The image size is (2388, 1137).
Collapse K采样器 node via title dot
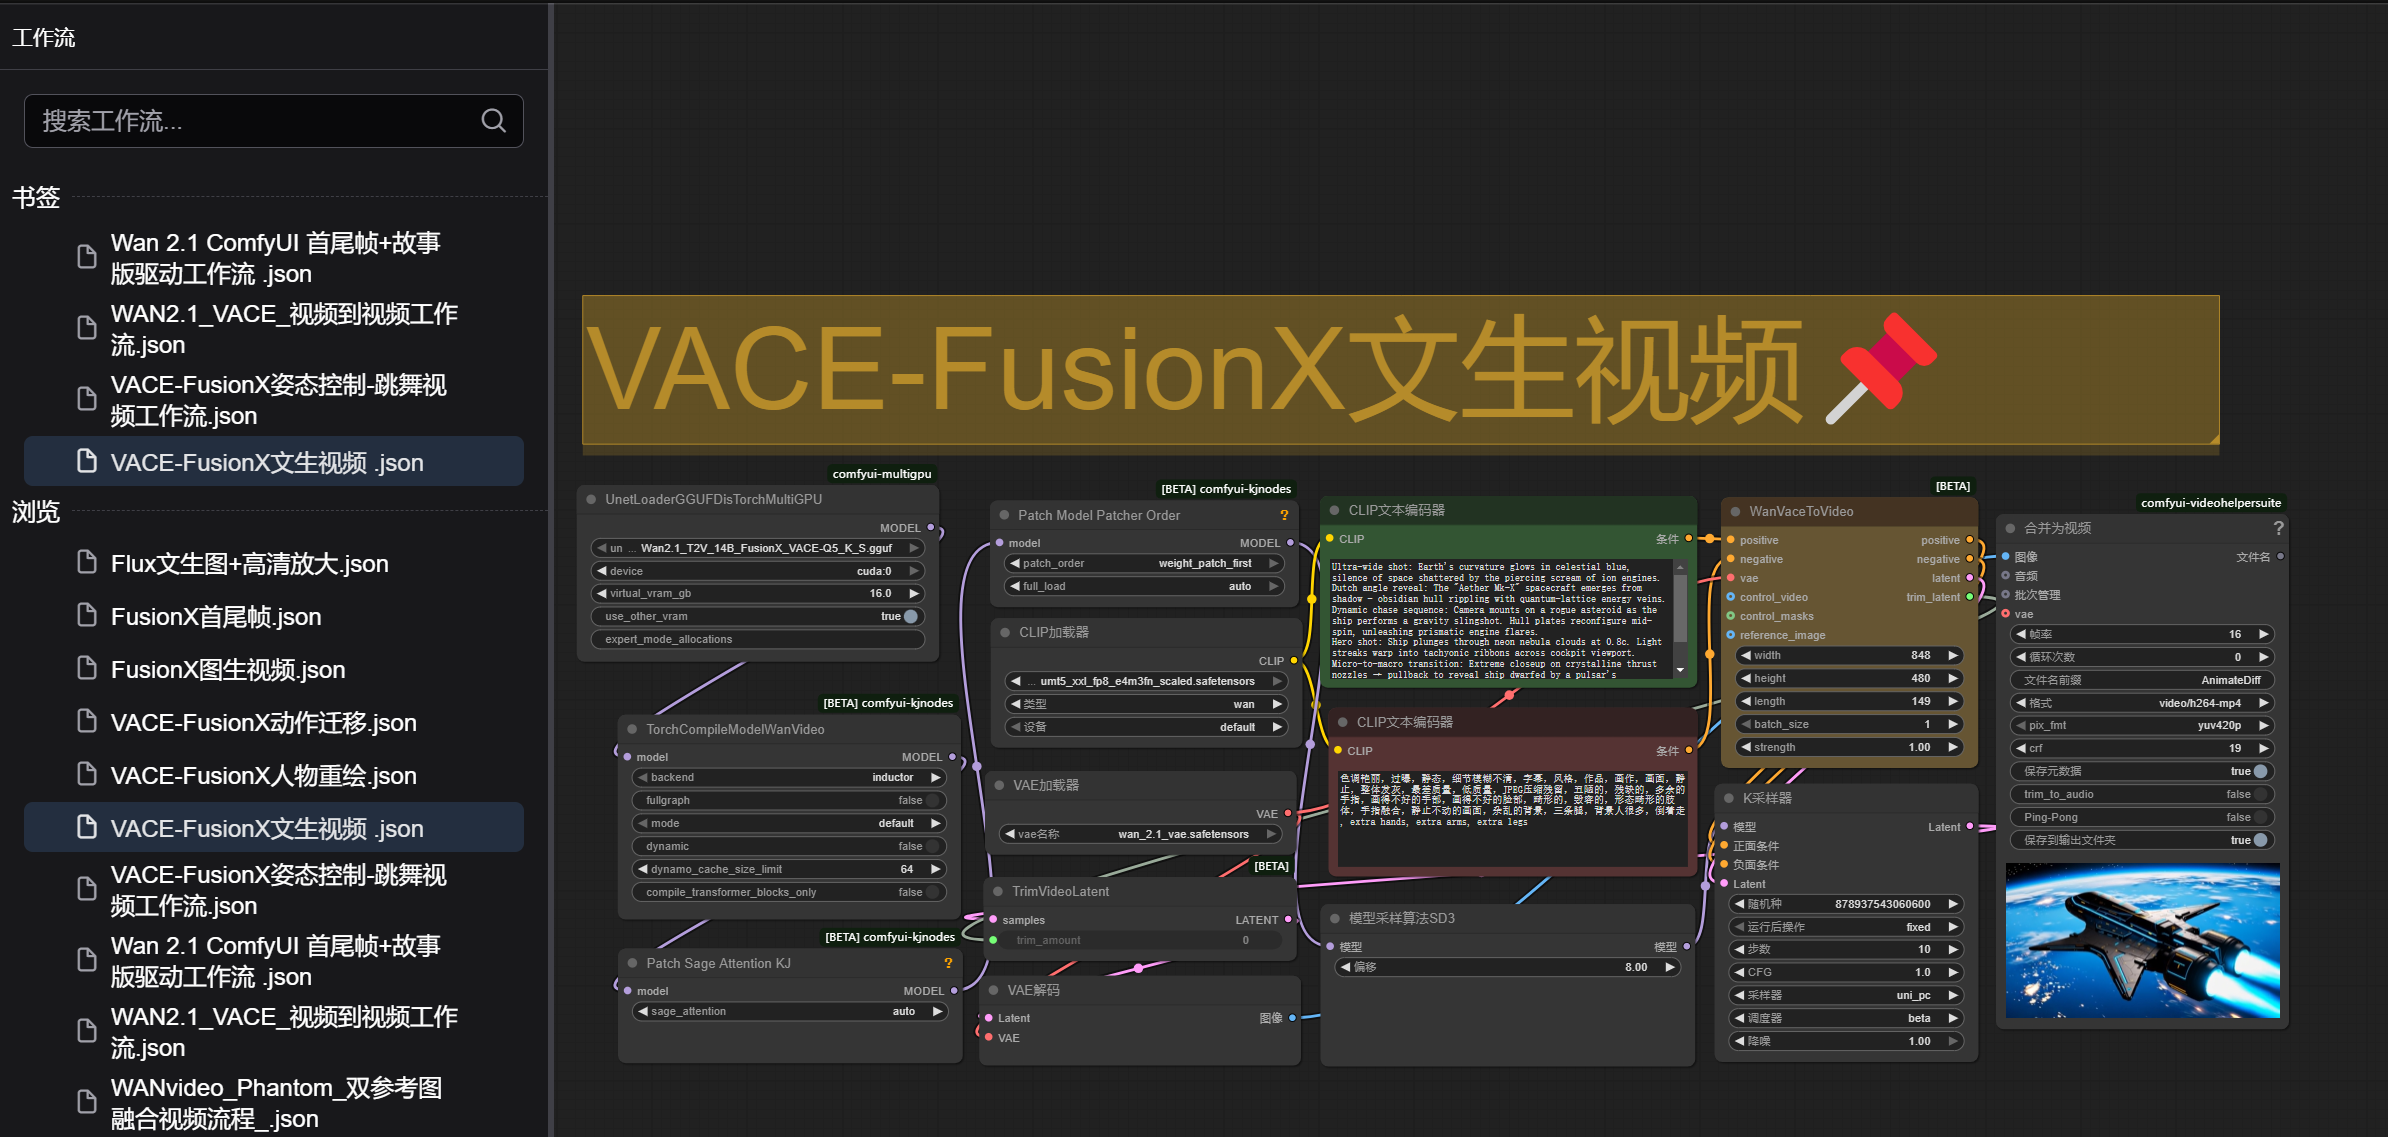(x=1729, y=798)
